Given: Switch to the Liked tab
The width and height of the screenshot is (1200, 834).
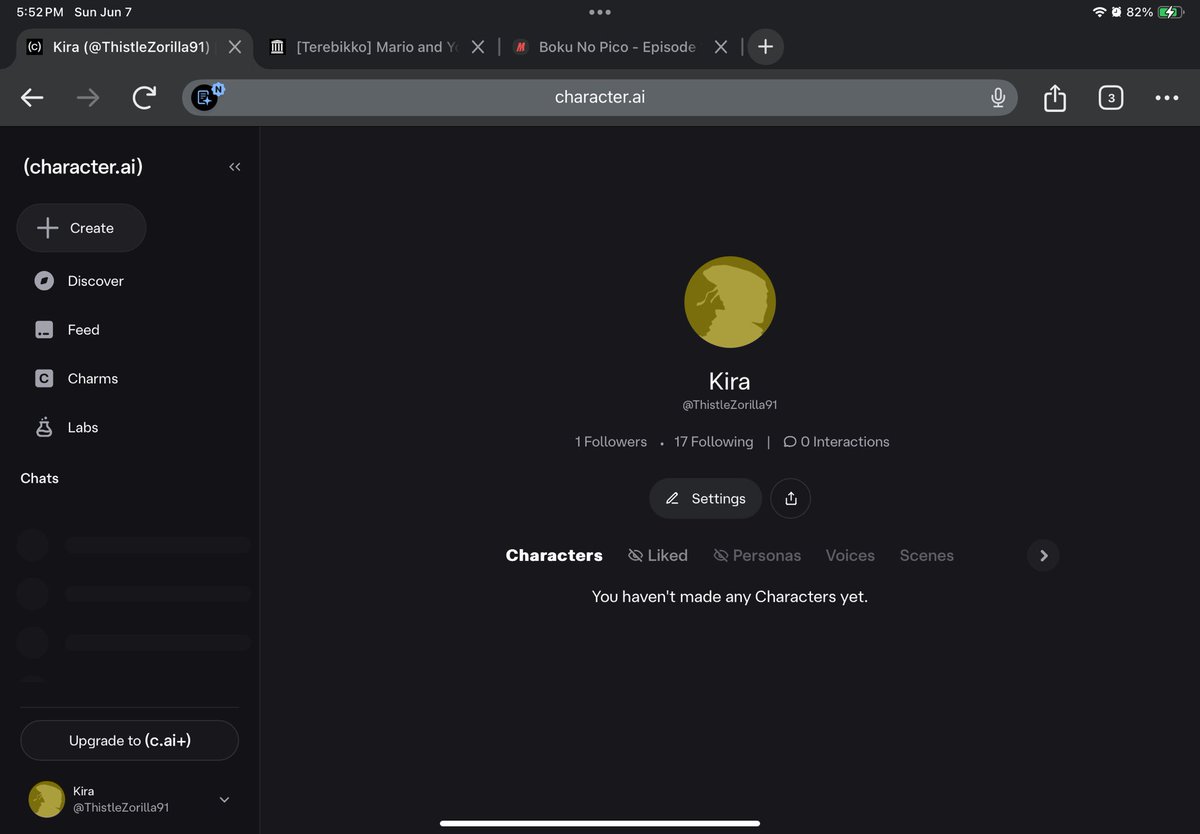Looking at the screenshot, I should point(658,555).
